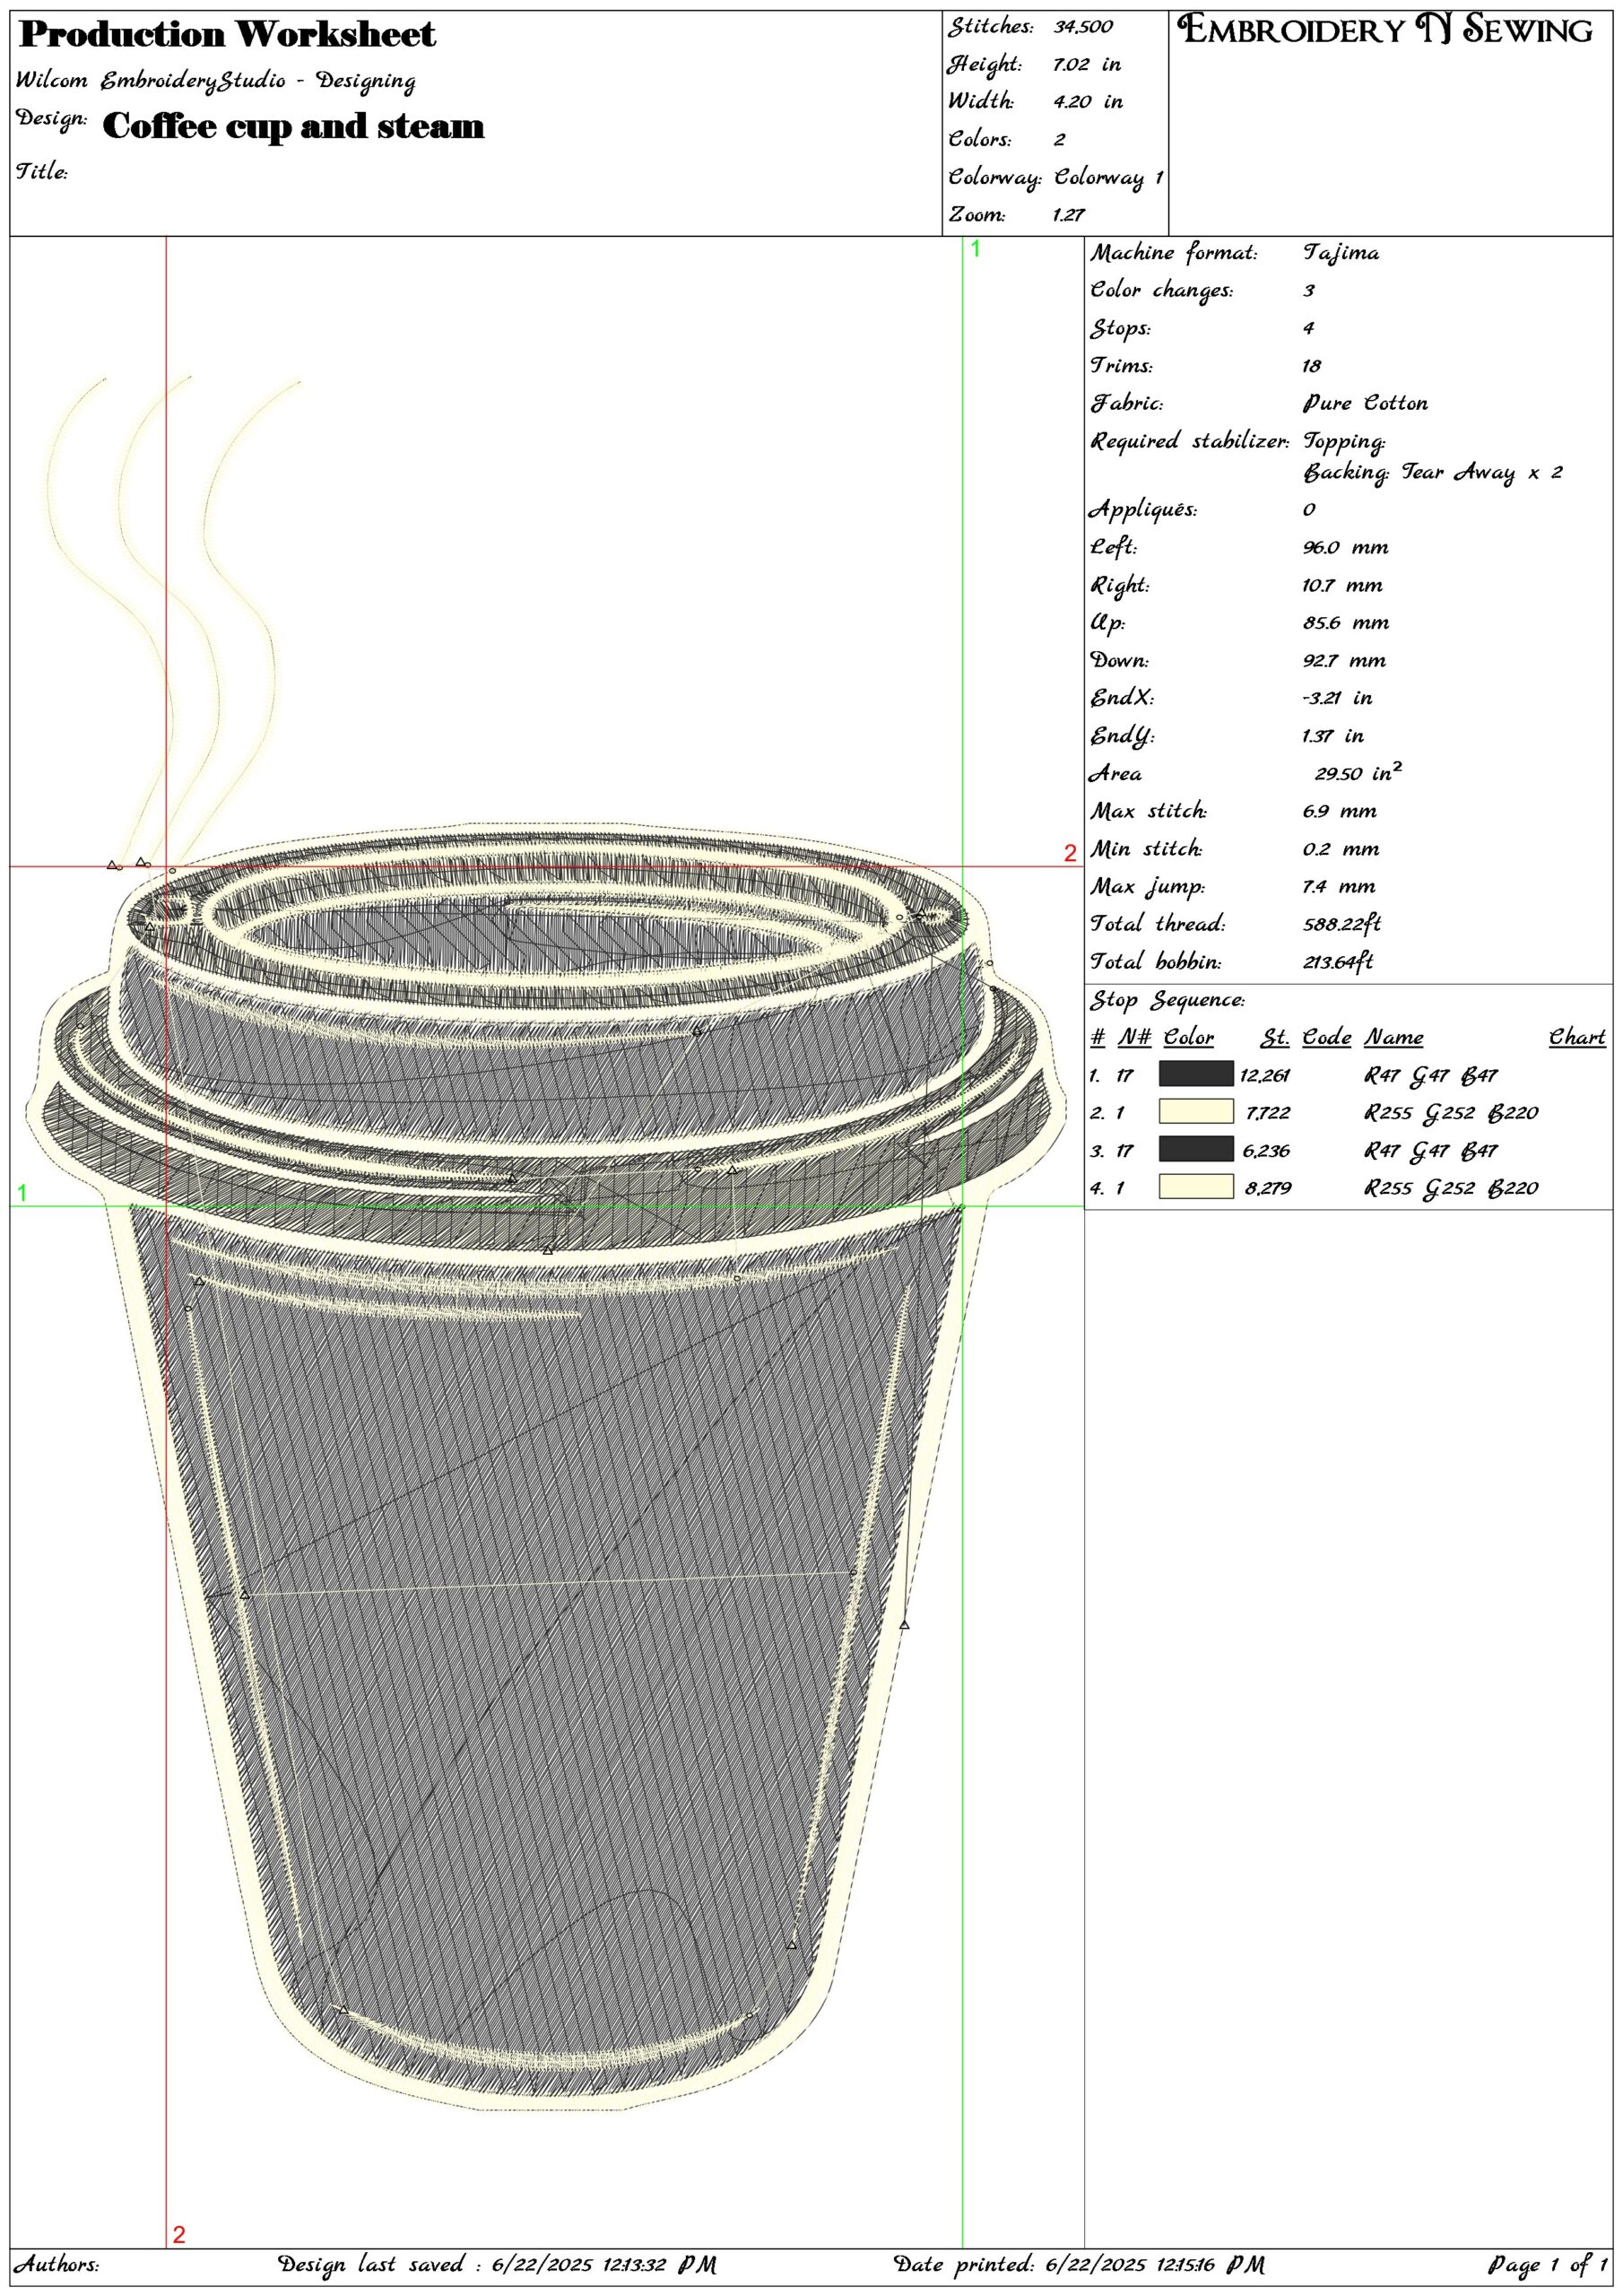Select stitch count "8,279" in row 4

tap(1268, 1188)
